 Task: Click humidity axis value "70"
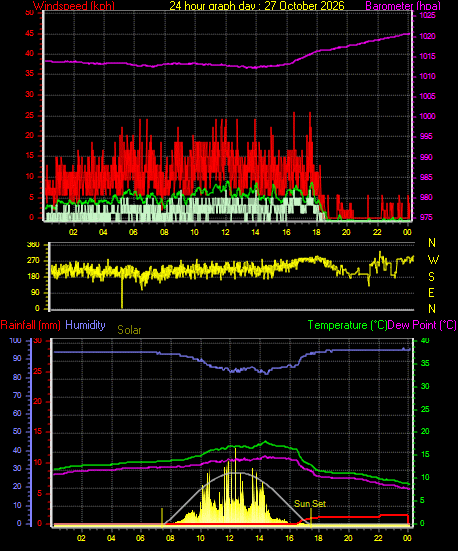17,395
